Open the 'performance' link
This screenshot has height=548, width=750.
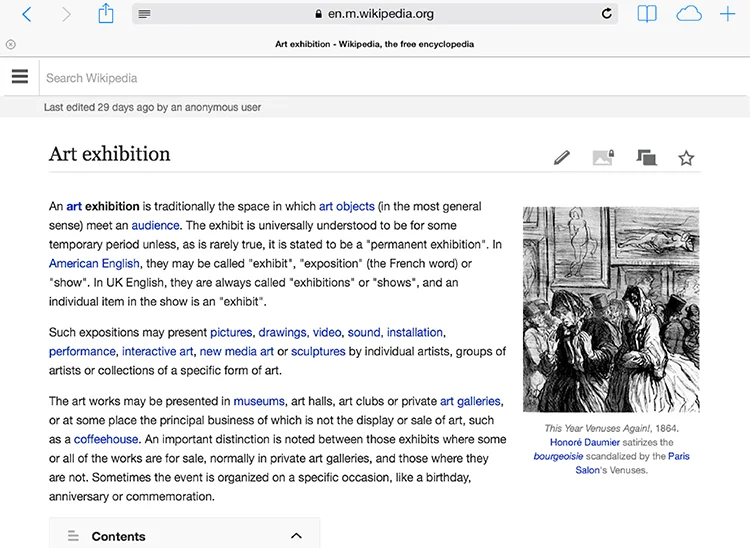tap(82, 351)
